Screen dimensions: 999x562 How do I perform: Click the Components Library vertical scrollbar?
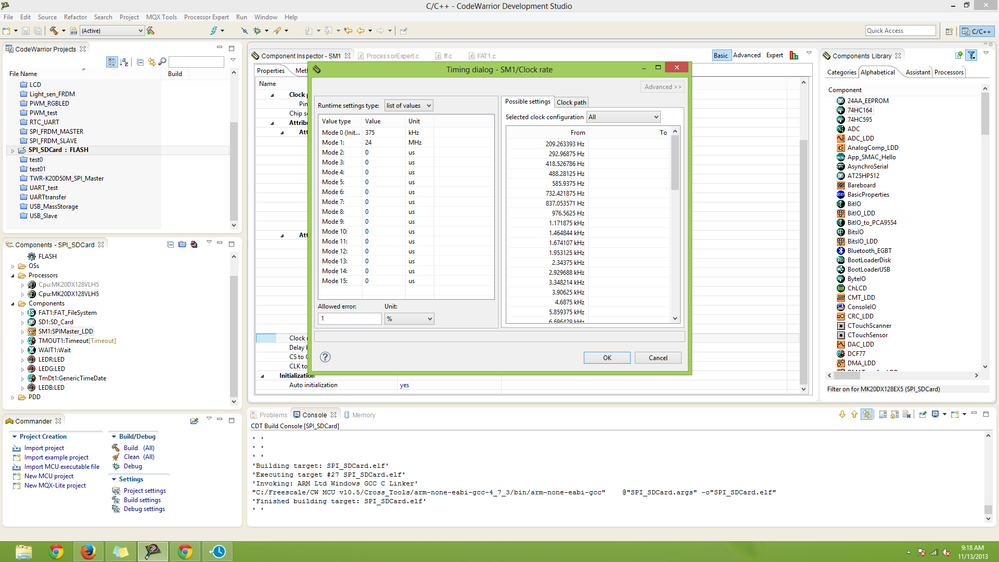[x=985, y=228]
